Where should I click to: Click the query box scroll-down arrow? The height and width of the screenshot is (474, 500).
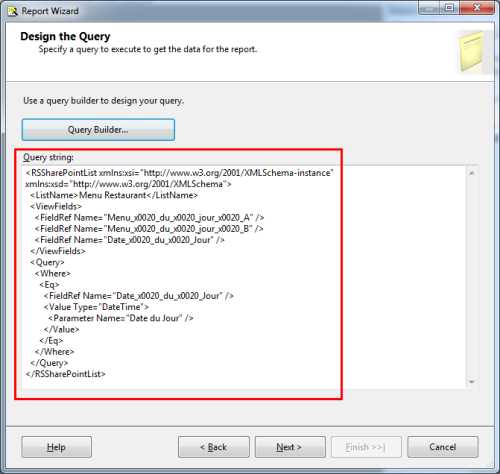tap(472, 382)
